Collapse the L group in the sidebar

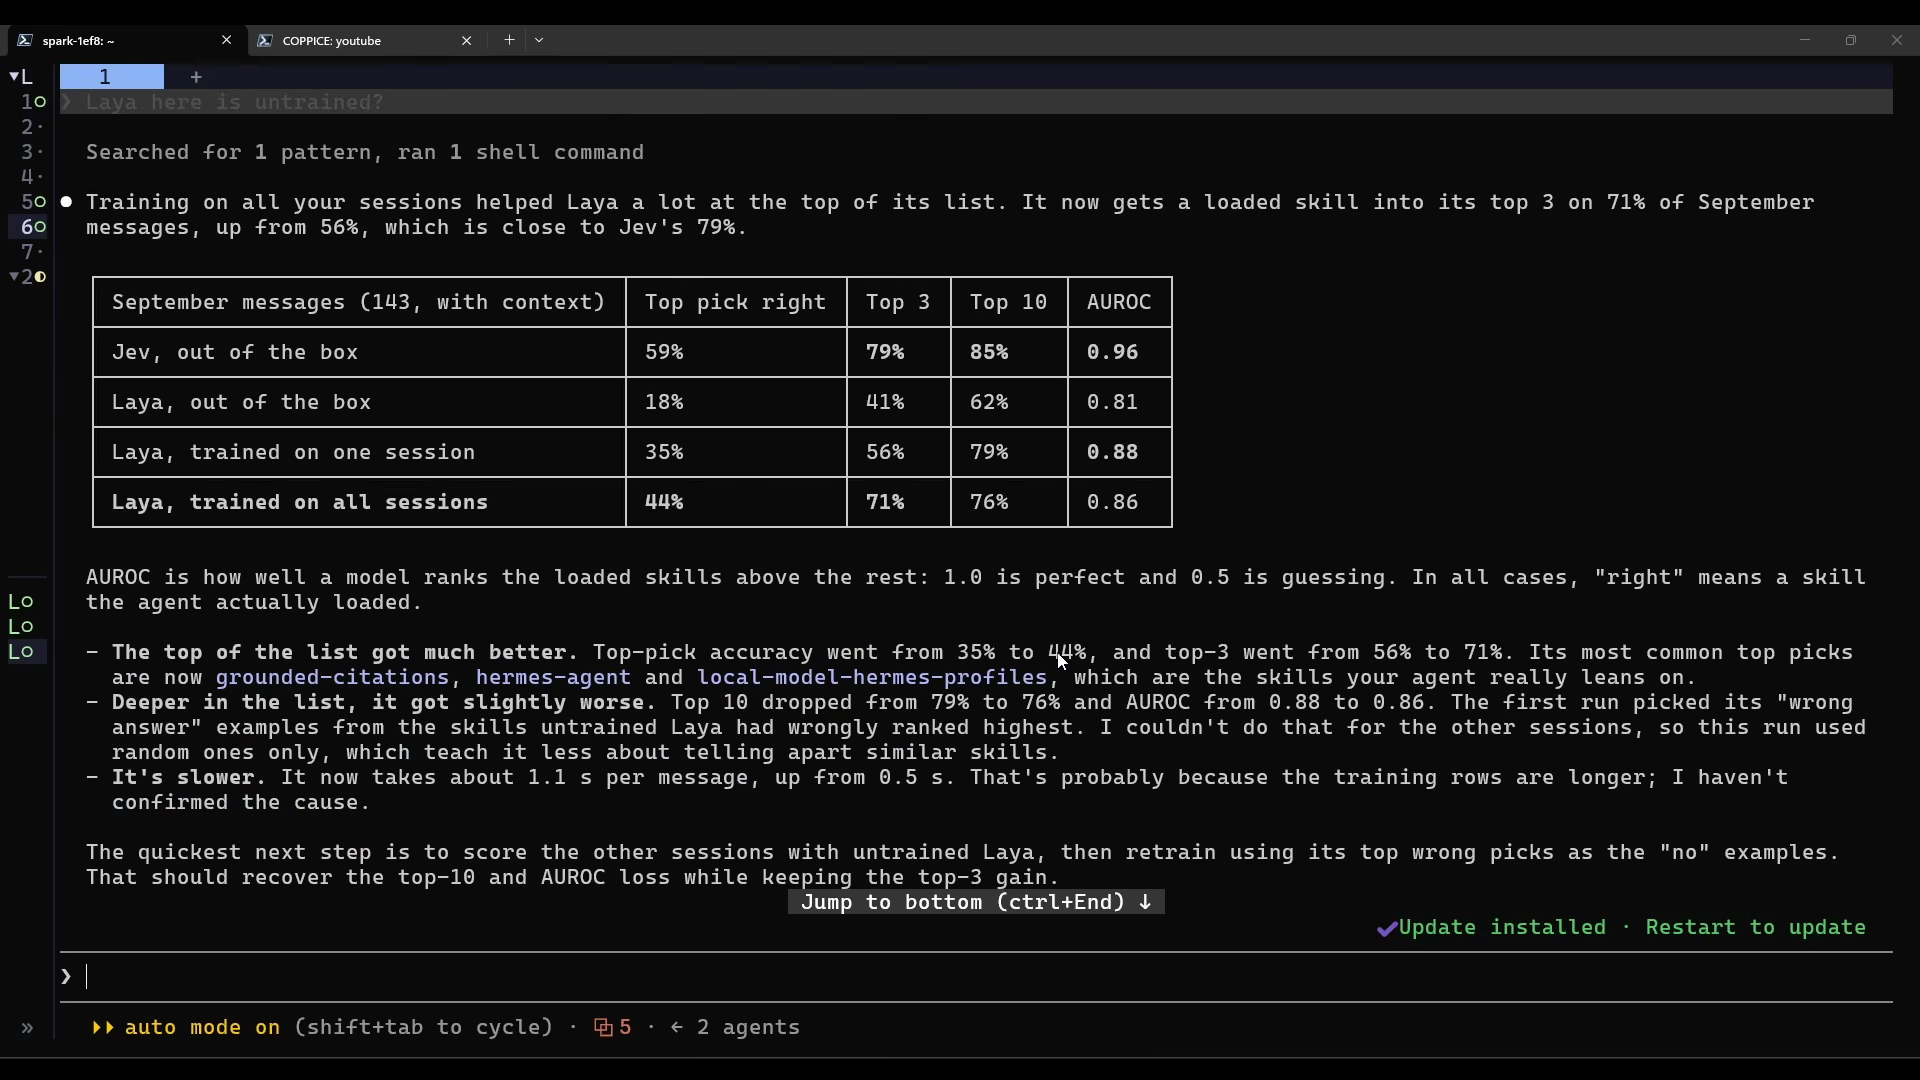21,76
